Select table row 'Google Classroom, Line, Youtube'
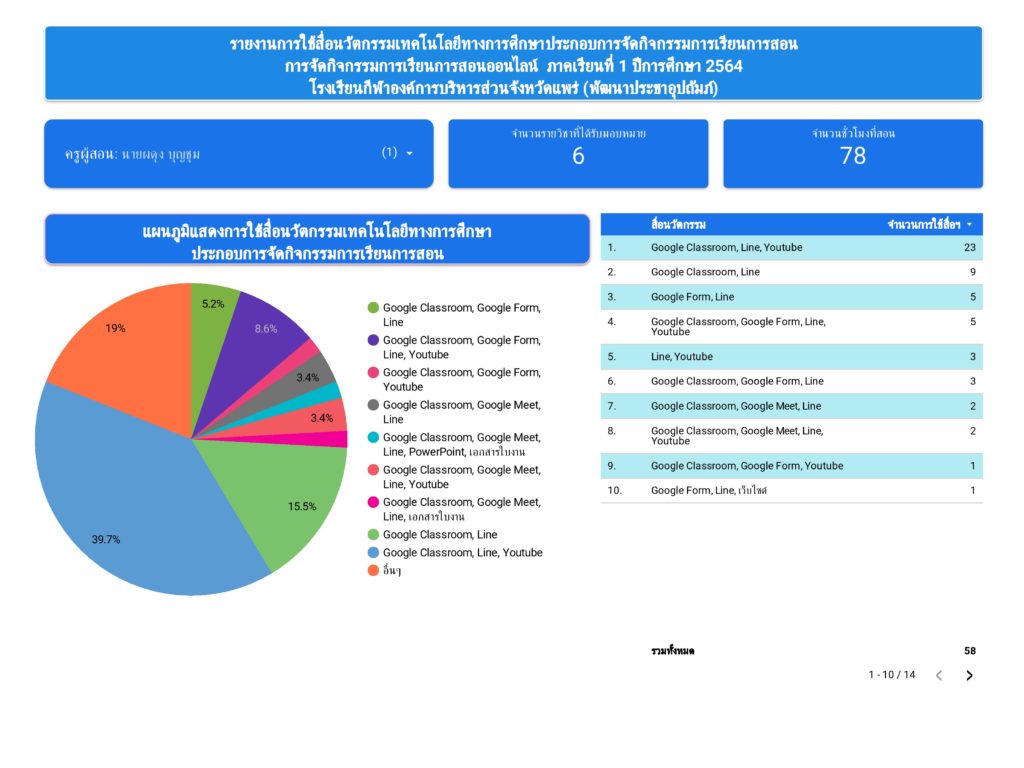Viewport: 1024px width, 768px height. (792, 248)
